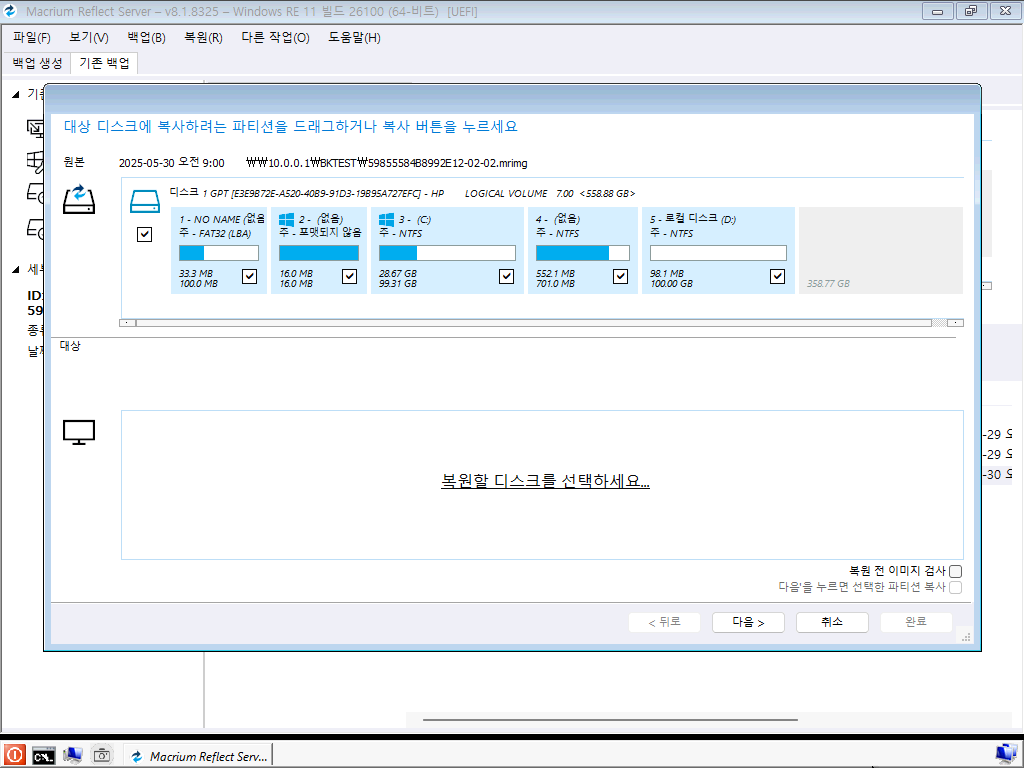Enable 복원 전 이미지 검사 checkbox
The image size is (1024, 768).
pyautogui.click(x=955, y=571)
